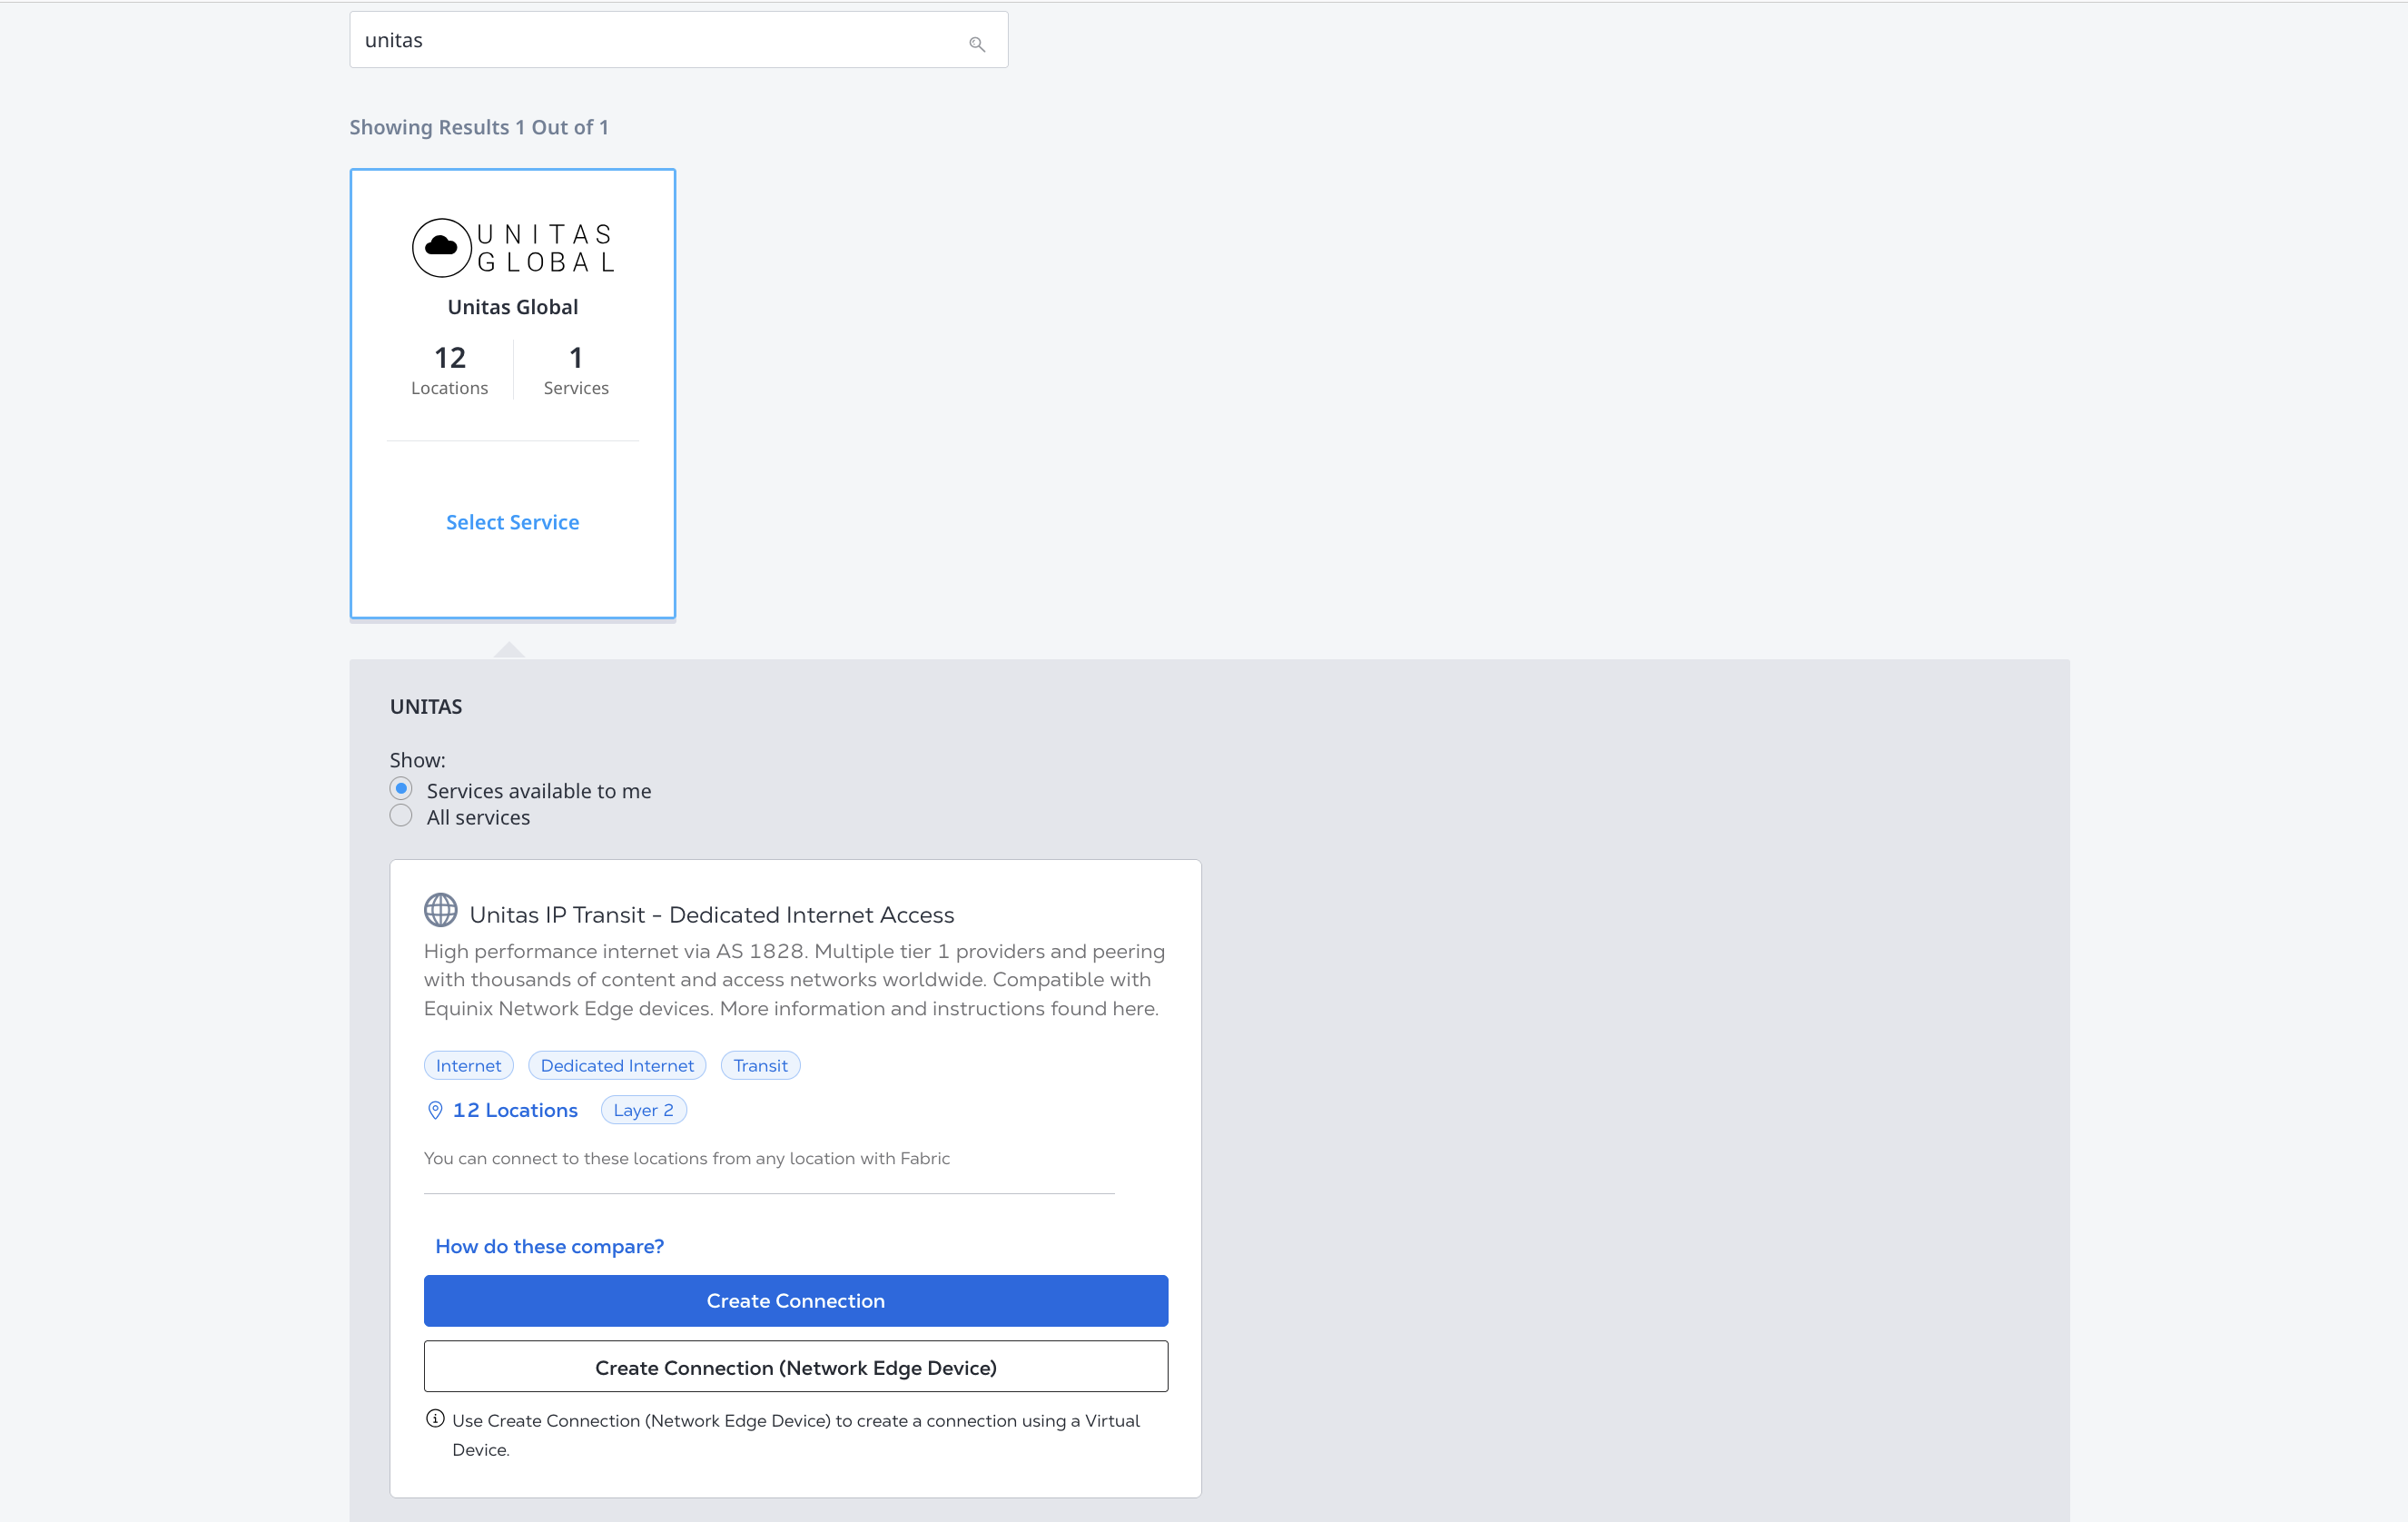Screen dimensions: 2408x1522
Task: Click the 'Unitas IP Transit – Dedicated Internet Access' title
Action: (712, 915)
